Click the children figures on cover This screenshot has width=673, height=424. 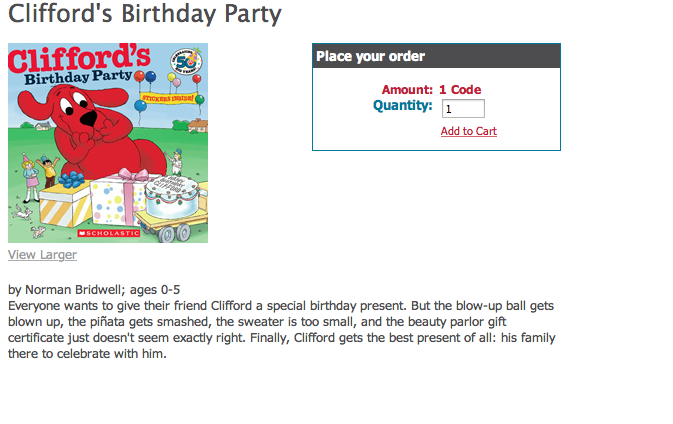40,175
